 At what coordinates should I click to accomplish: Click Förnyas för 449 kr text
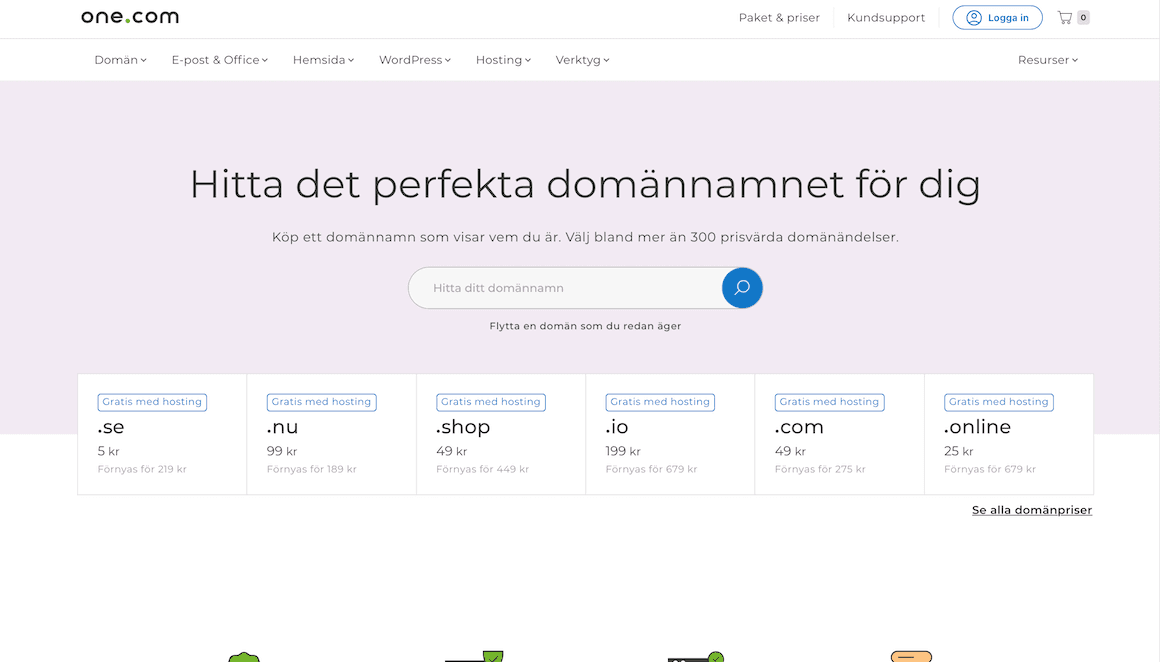tap(482, 469)
